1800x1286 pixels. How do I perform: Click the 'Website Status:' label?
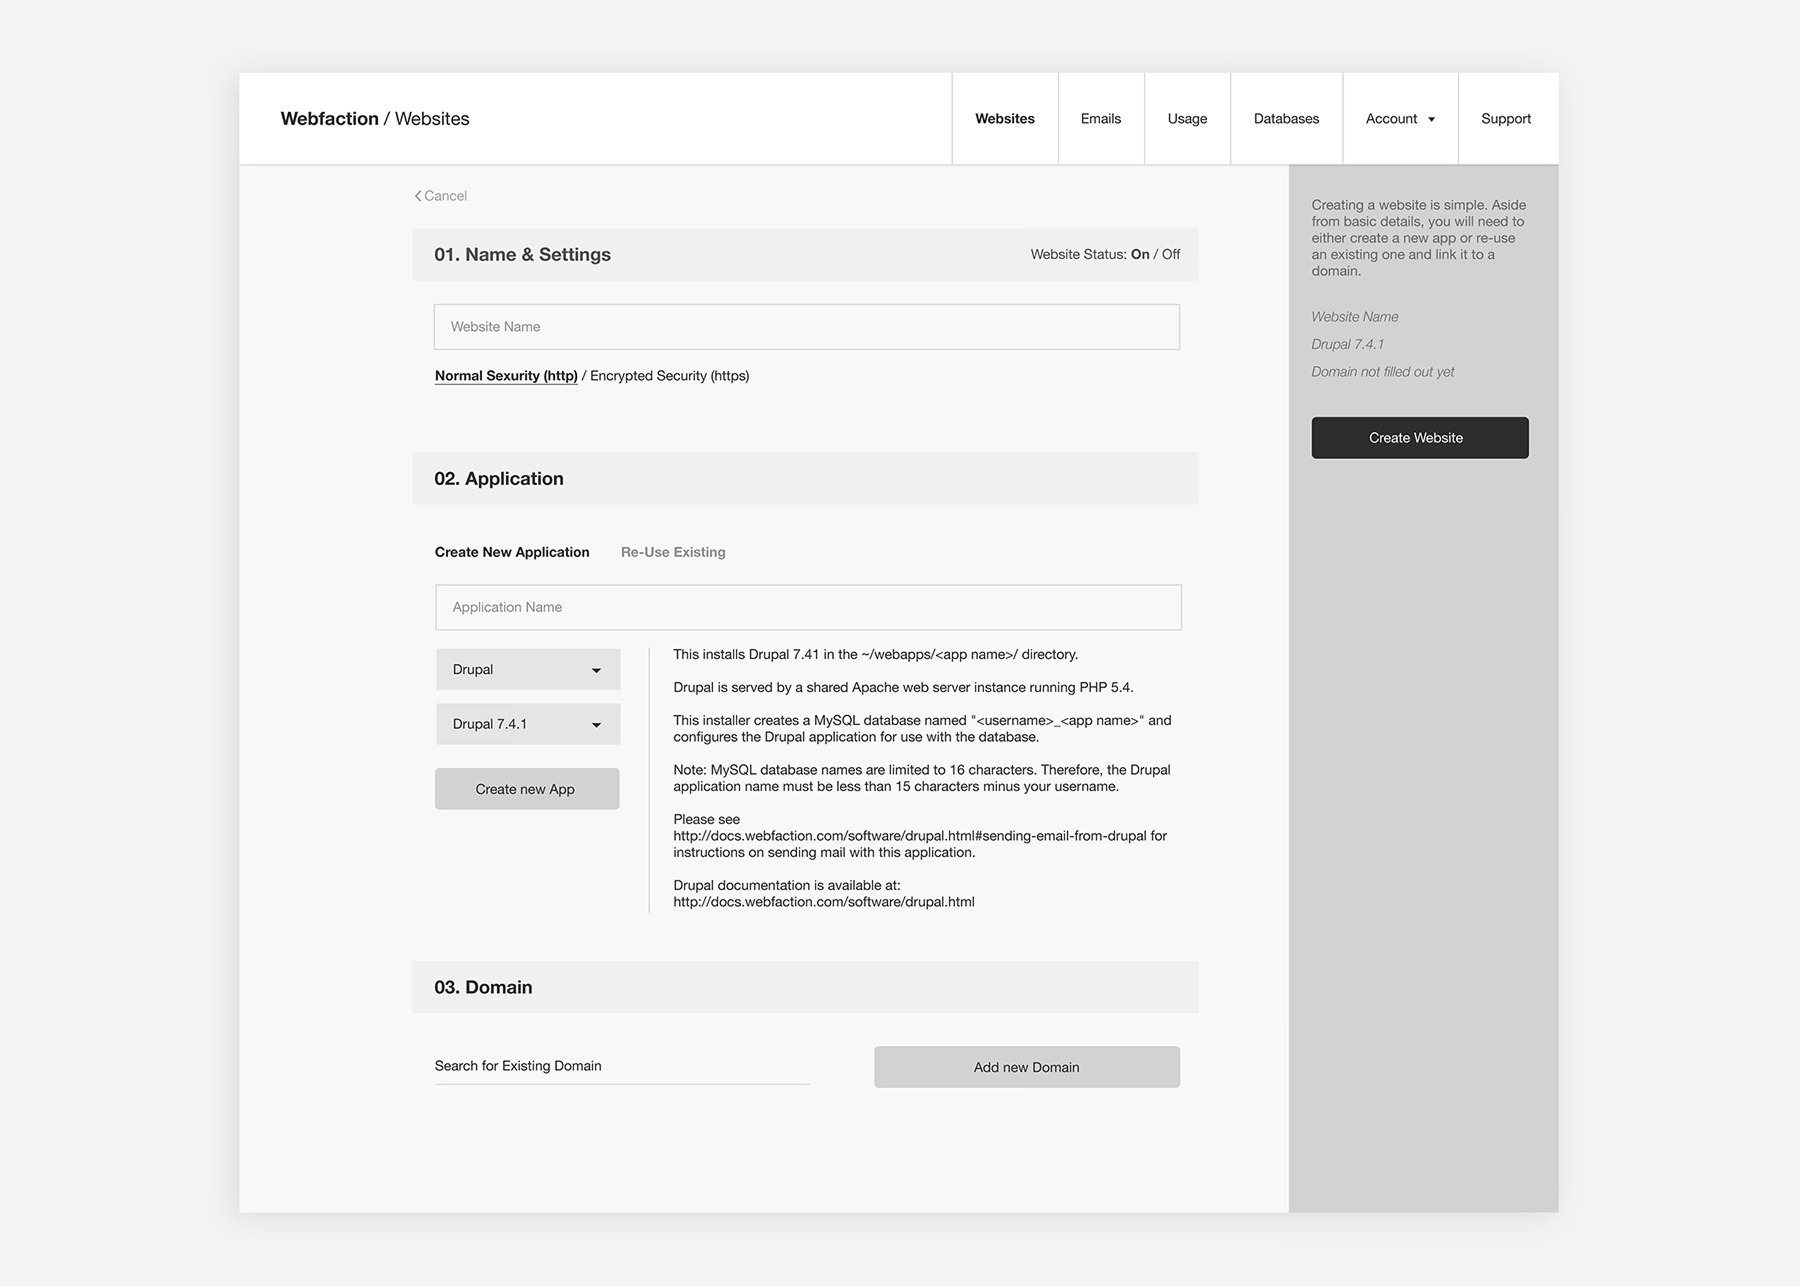pyautogui.click(x=1079, y=255)
